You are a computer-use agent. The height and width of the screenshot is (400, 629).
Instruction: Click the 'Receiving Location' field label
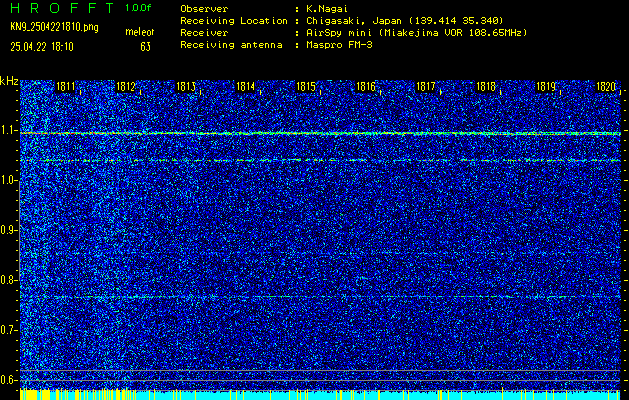click(234, 21)
